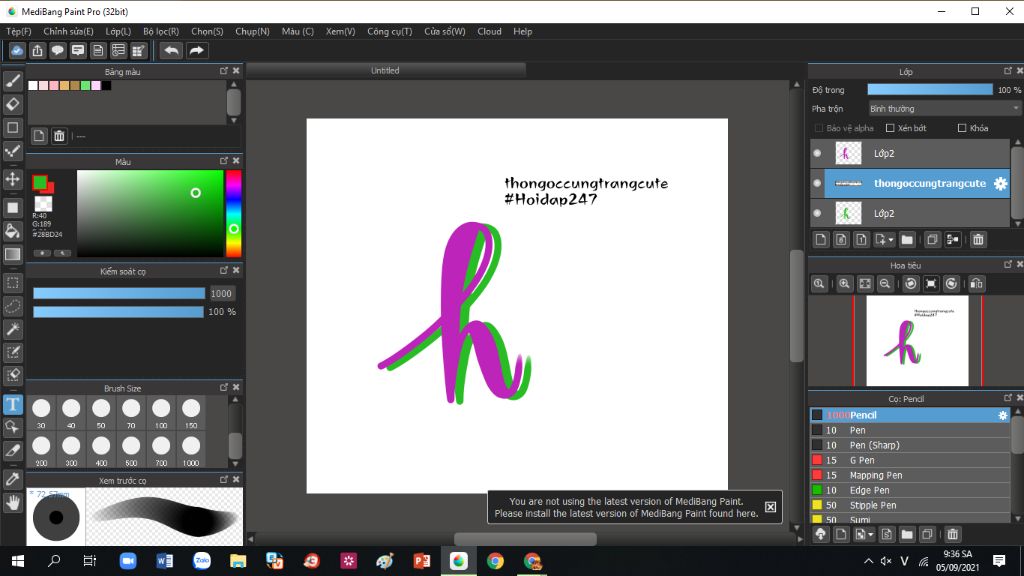This screenshot has height=576, width=1024.
Task: Click the brush size value field 1000
Action: pos(221,294)
